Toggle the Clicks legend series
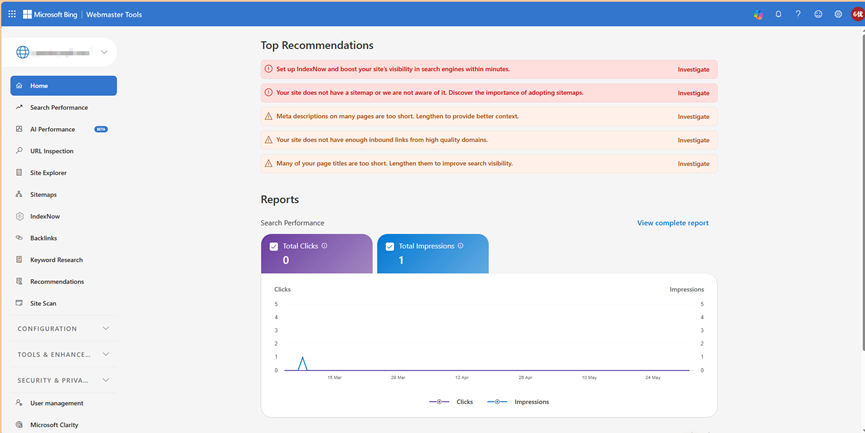 coord(451,402)
